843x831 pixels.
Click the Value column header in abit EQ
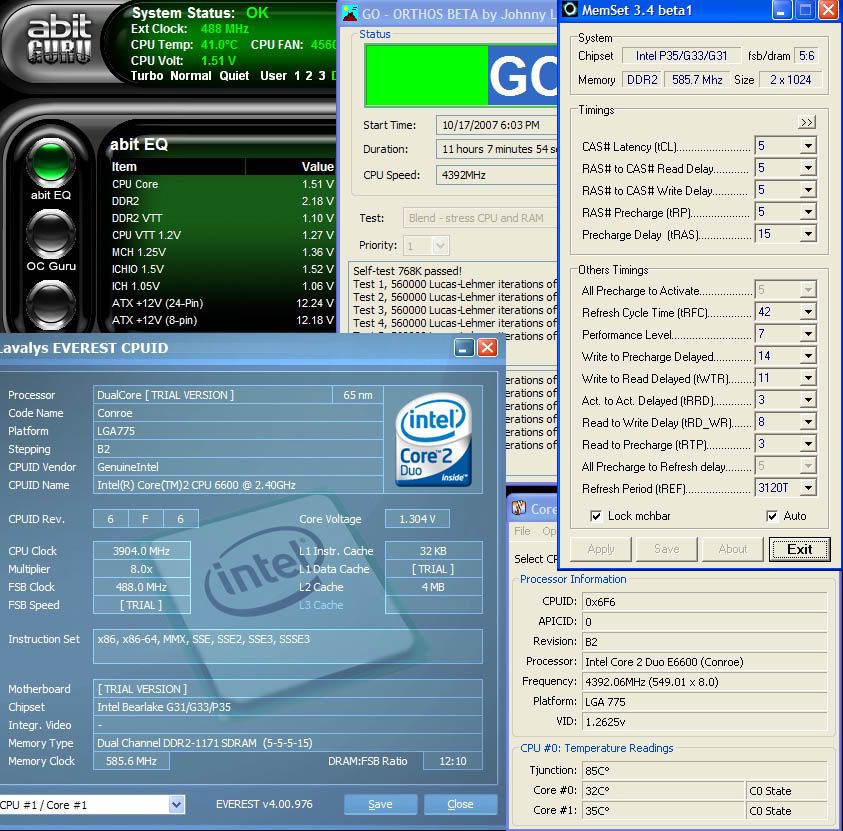pyautogui.click(x=291, y=167)
